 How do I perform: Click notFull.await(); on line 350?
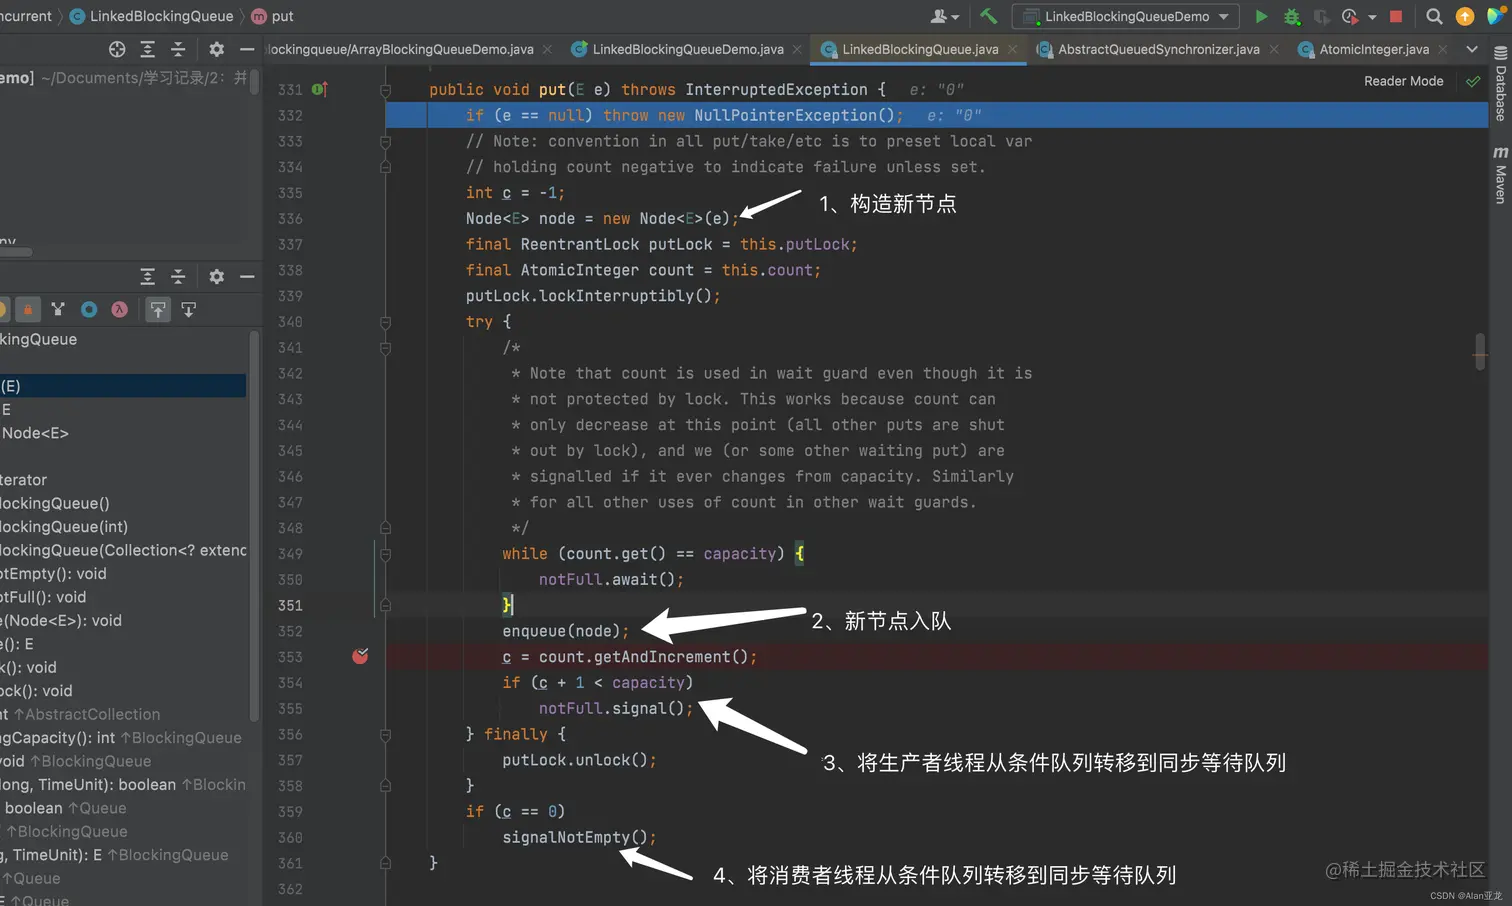(612, 579)
